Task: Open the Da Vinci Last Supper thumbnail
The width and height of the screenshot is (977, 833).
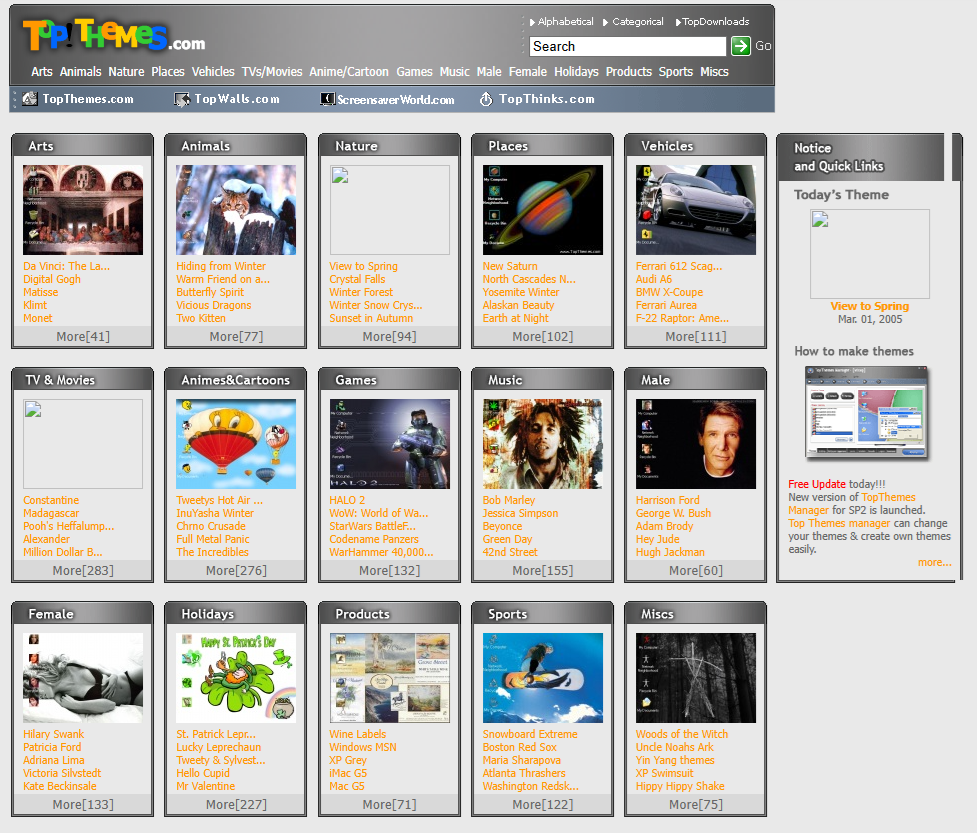Action: pos(83,210)
